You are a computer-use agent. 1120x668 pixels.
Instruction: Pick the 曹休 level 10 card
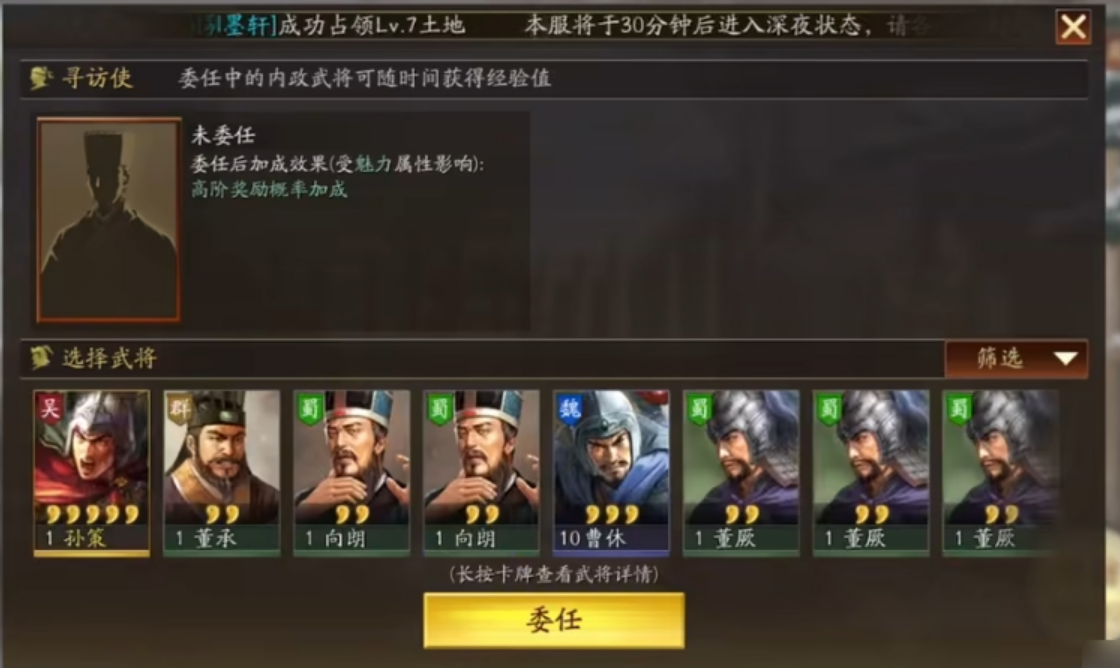point(611,472)
